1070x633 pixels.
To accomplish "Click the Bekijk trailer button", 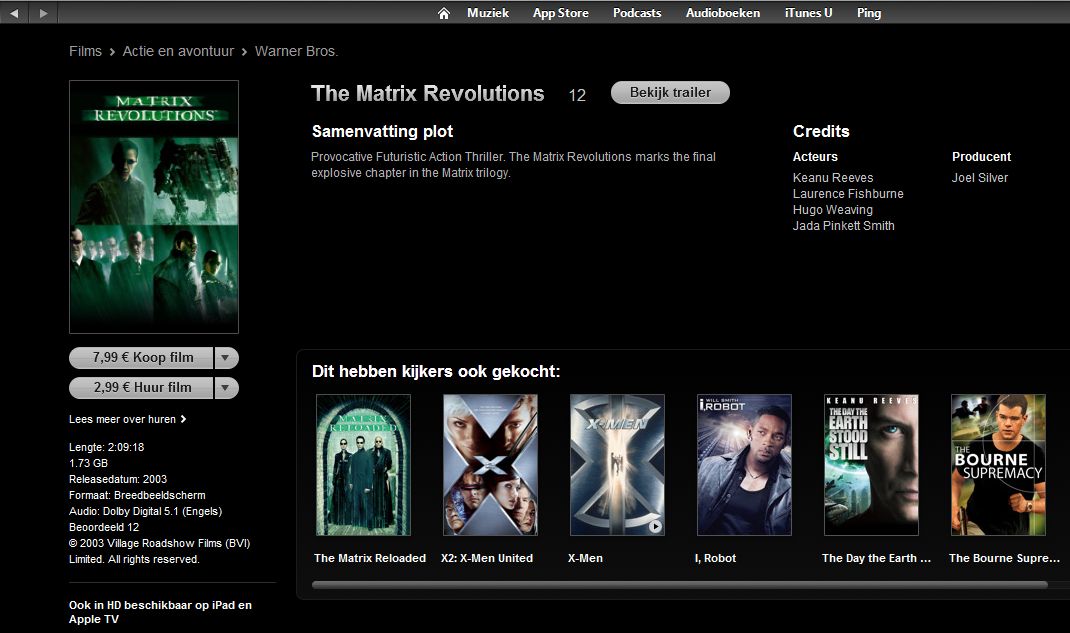I will [x=670, y=93].
